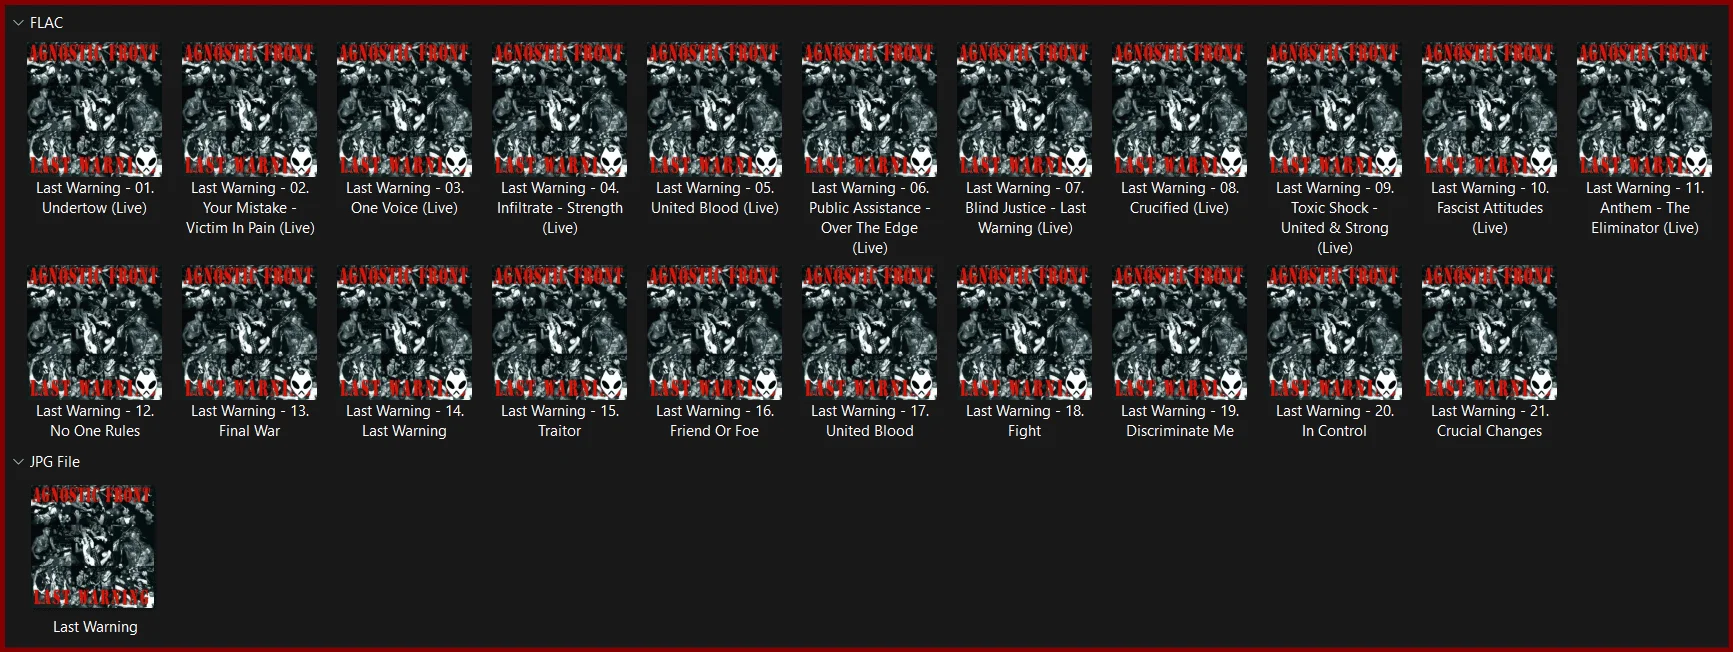This screenshot has height=652, width=1733.
Task: Collapse the JPG File group chevron
Action: (18, 462)
